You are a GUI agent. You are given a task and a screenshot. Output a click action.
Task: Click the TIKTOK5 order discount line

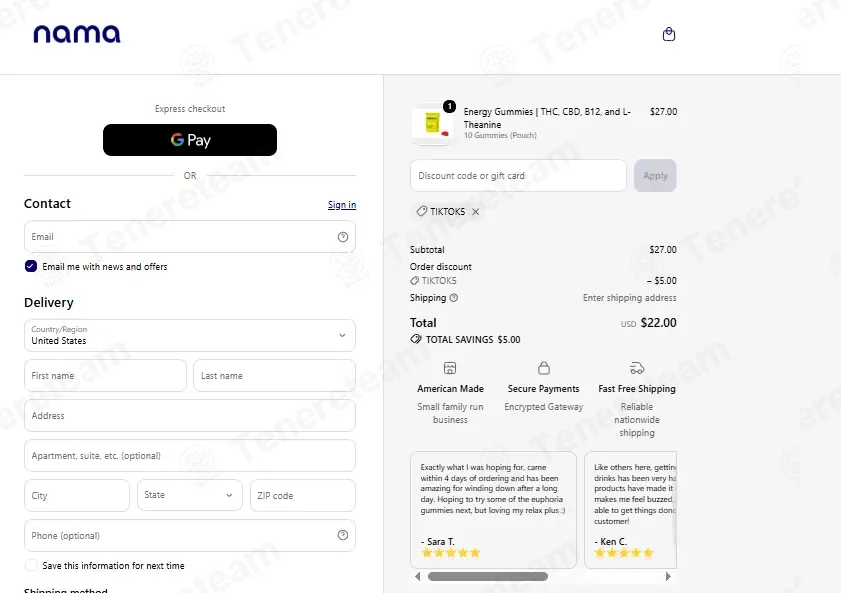pos(543,280)
